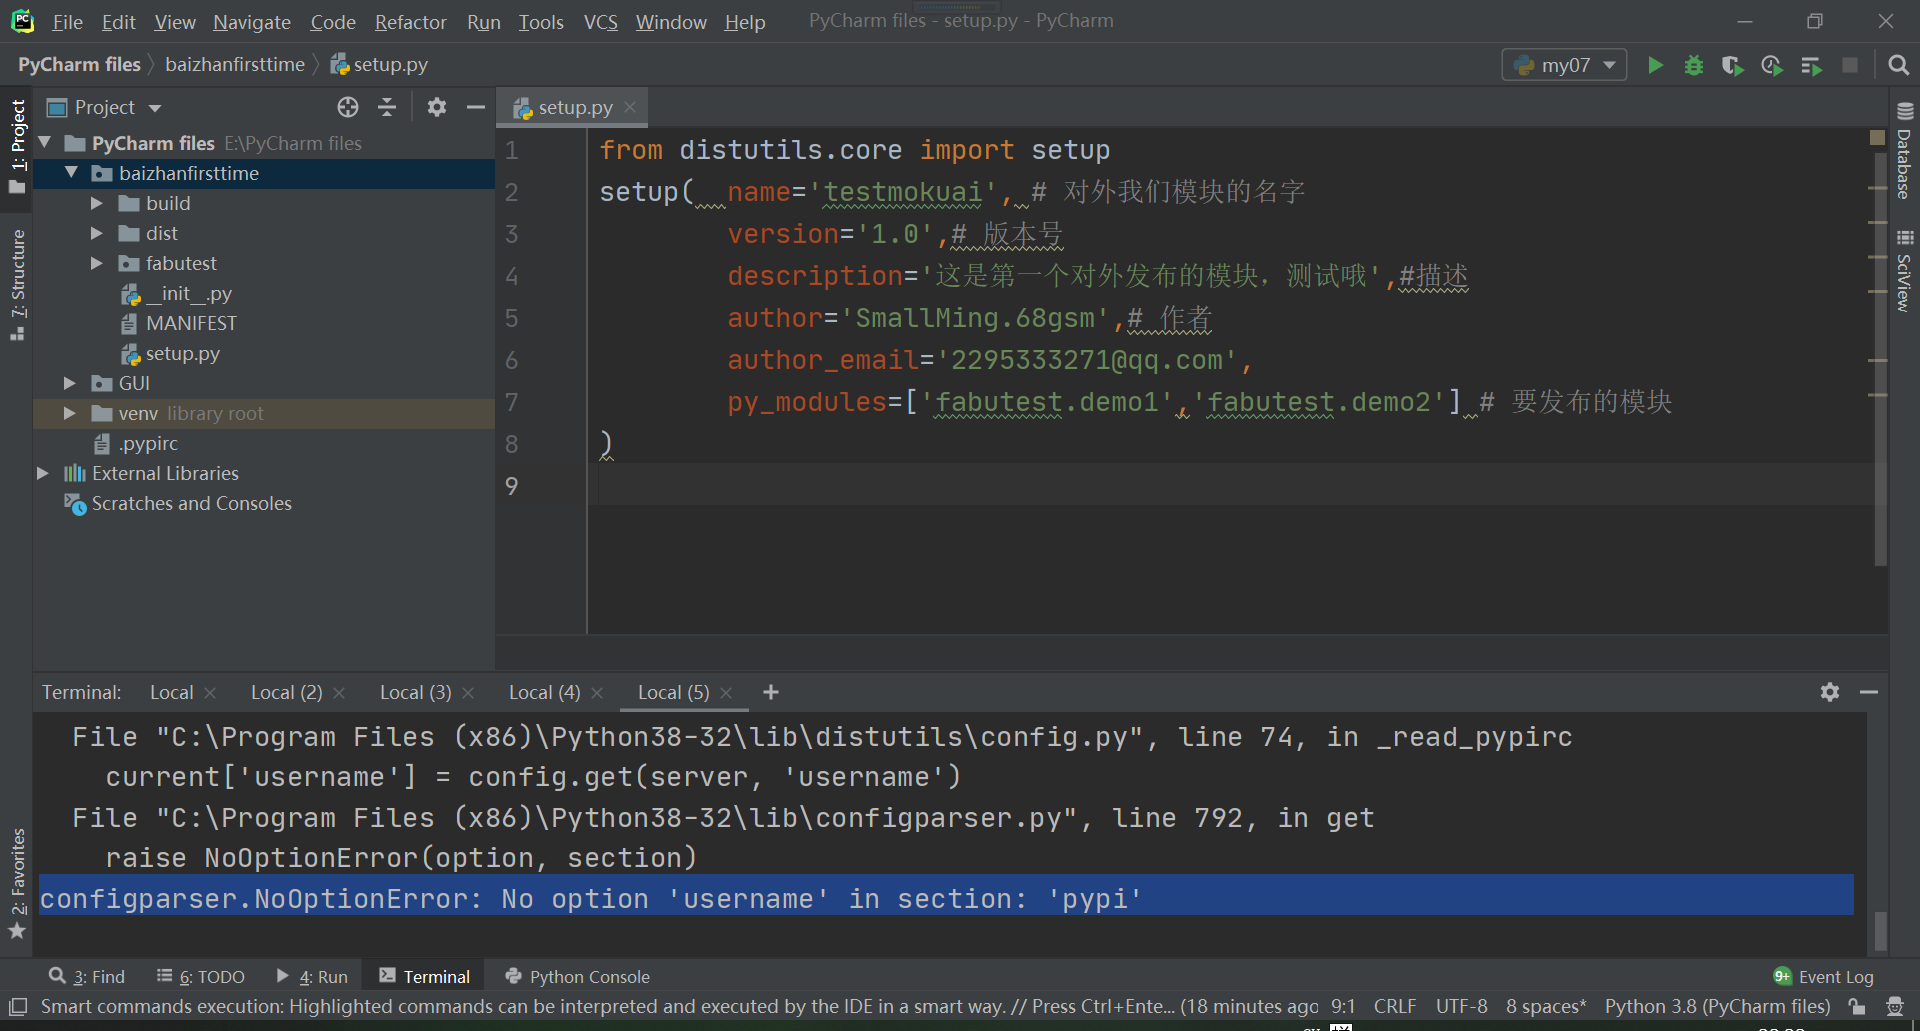The image size is (1920, 1031).
Task: Open the File menu
Action: coord(67,22)
